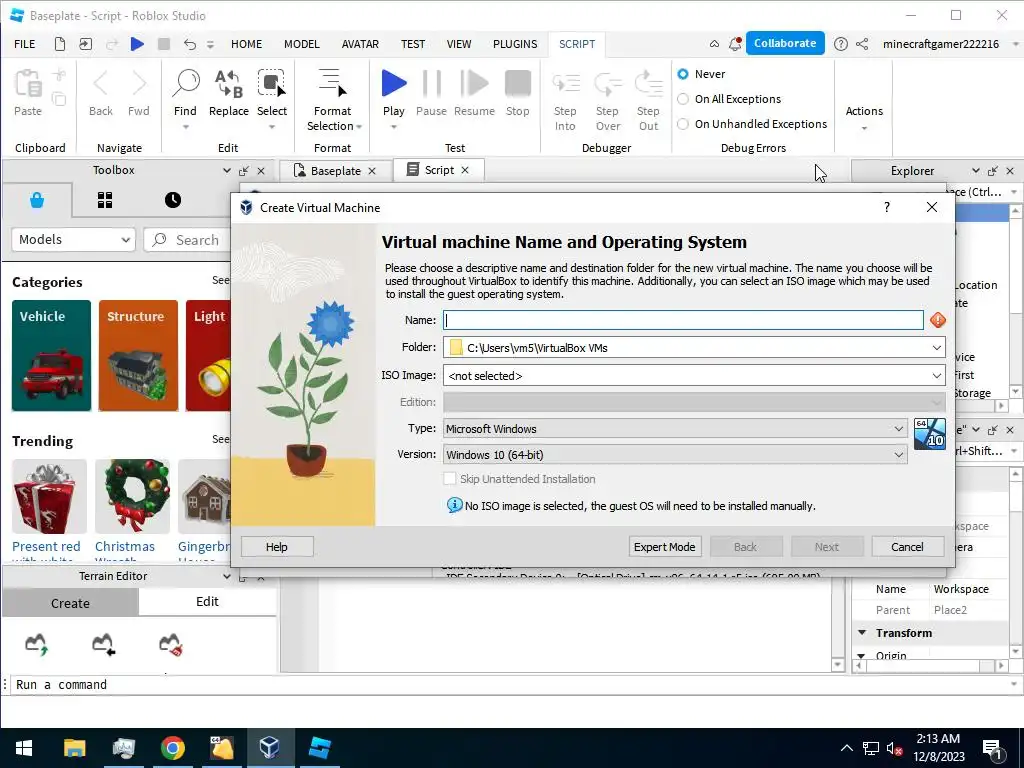Click the Resume button in ribbon
The image size is (1024, 768).
coord(474,84)
